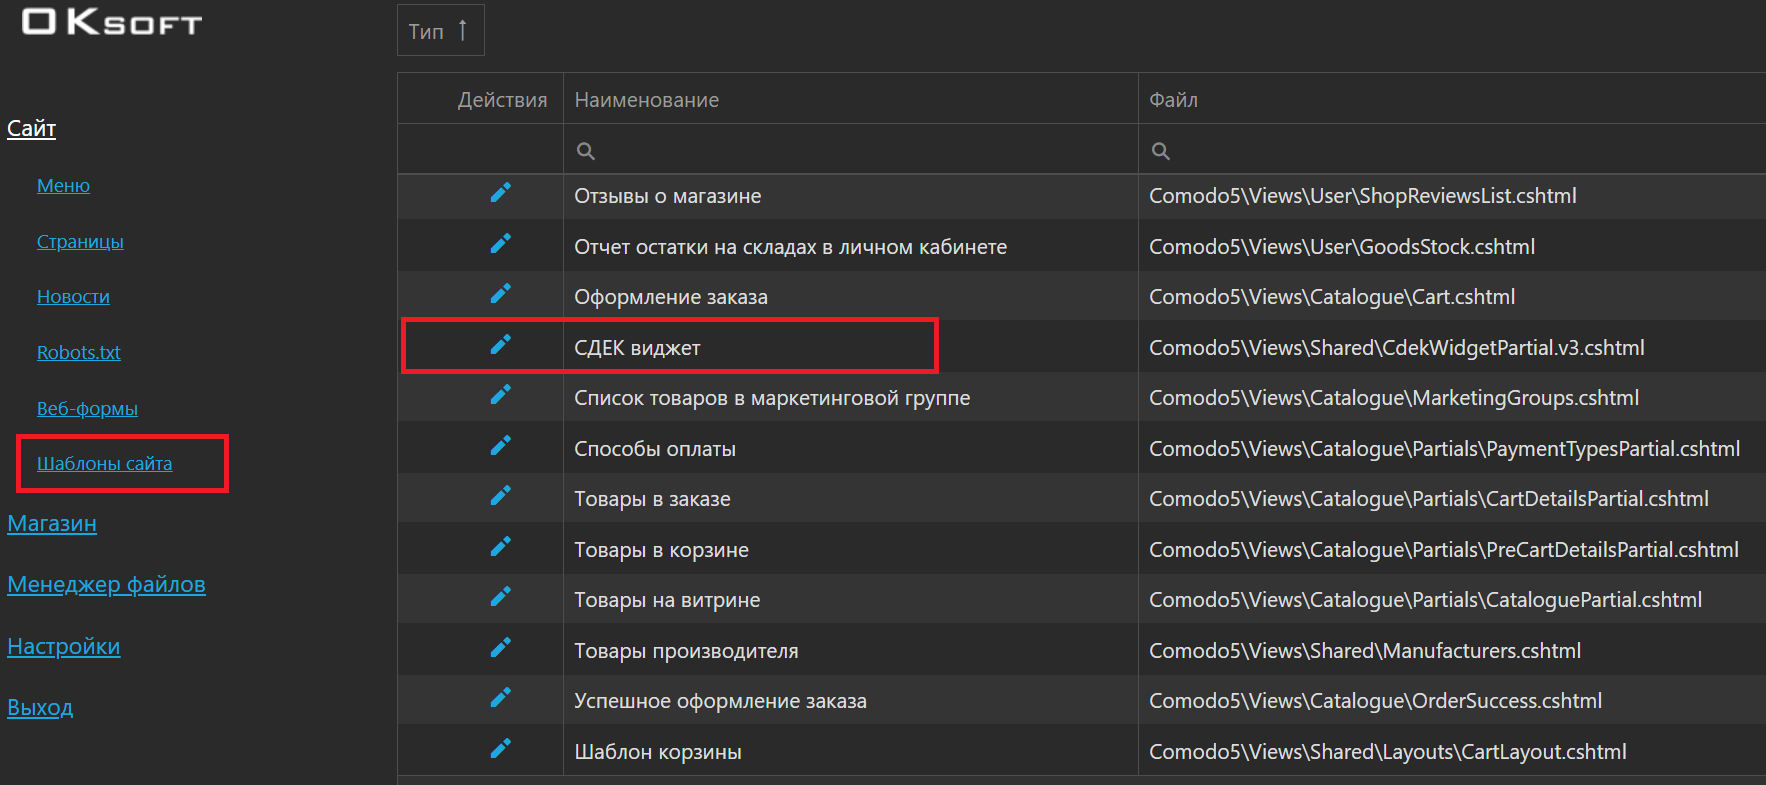Viewport: 1766px width, 785px height.
Task: Click pencil for Успешное оформление заказа
Action: 500,698
